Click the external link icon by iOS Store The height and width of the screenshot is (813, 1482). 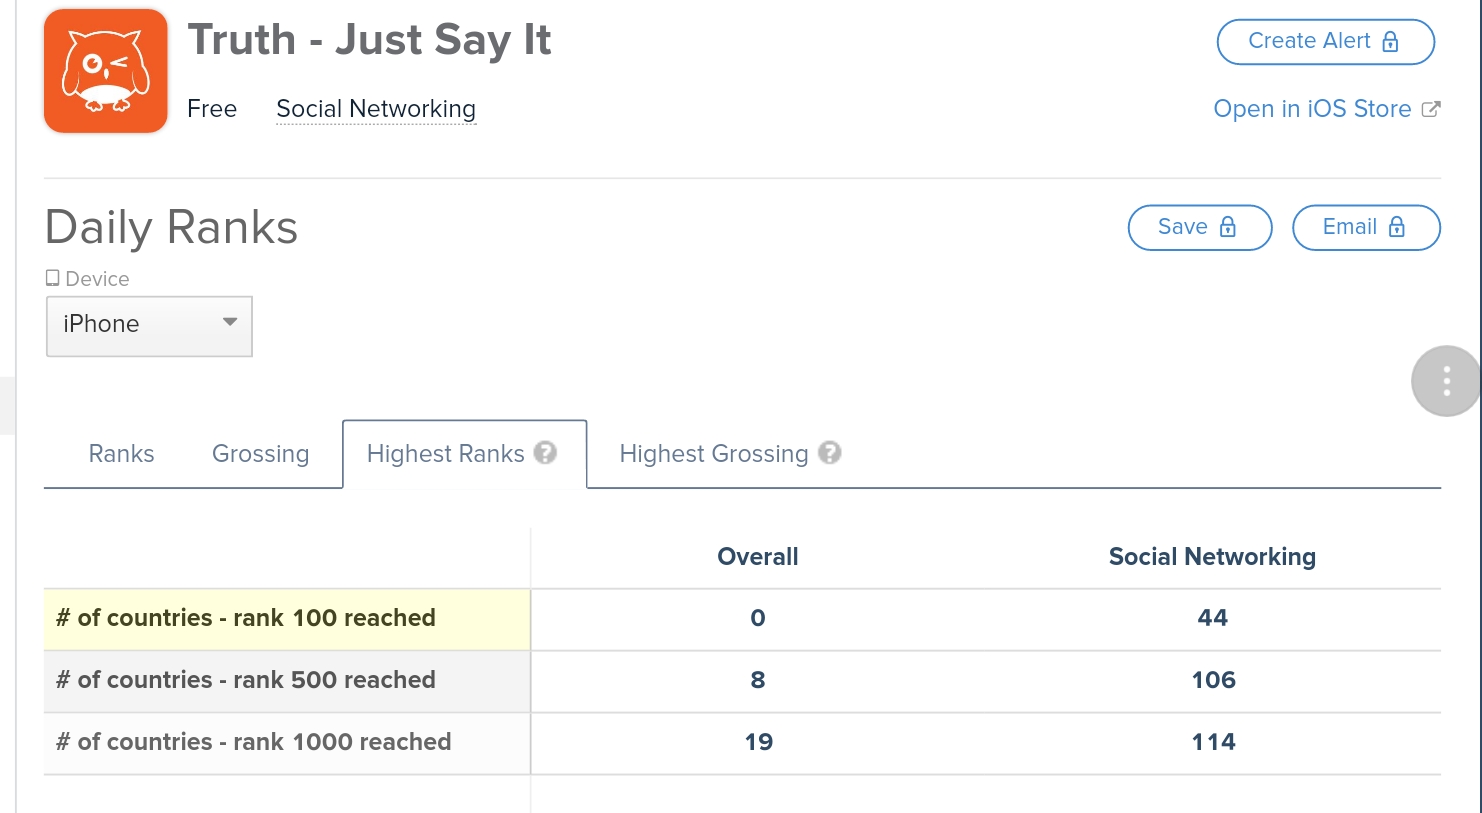1431,109
